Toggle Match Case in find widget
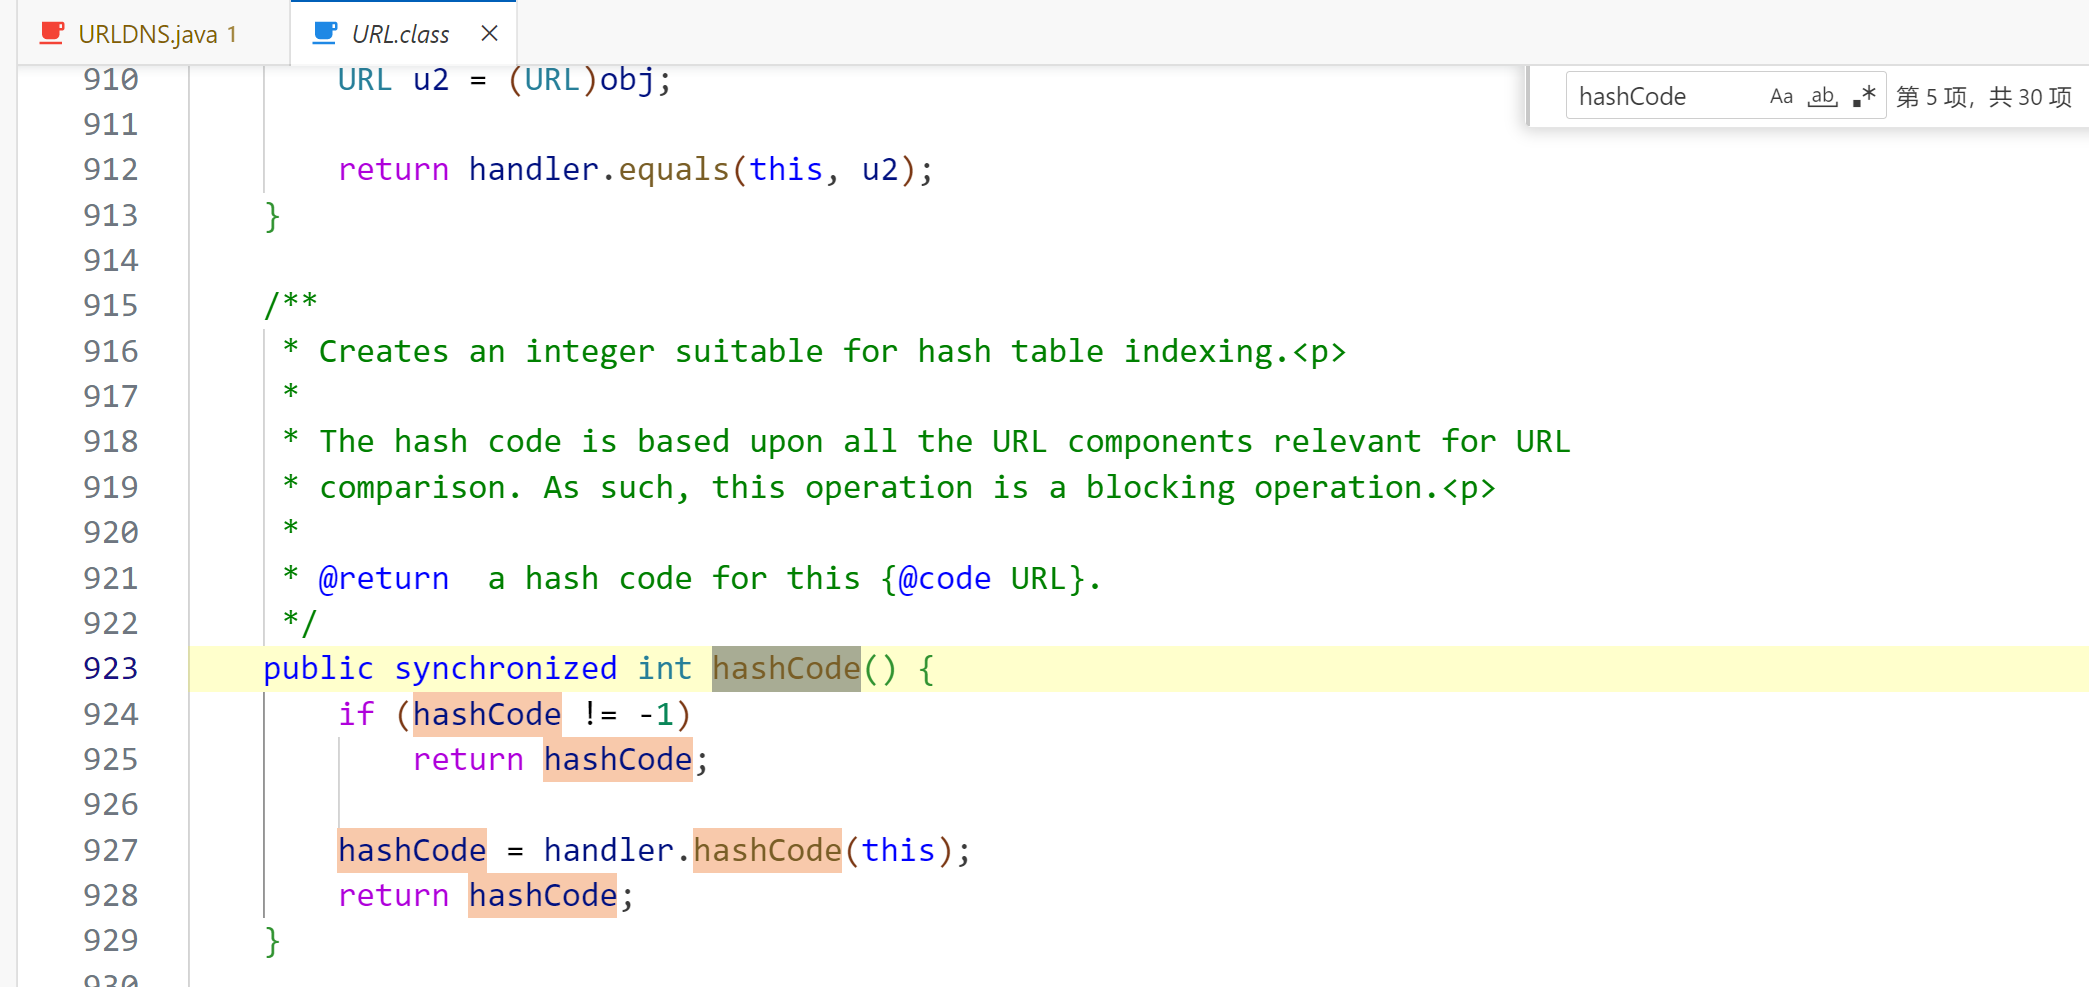2089x987 pixels. (1781, 96)
